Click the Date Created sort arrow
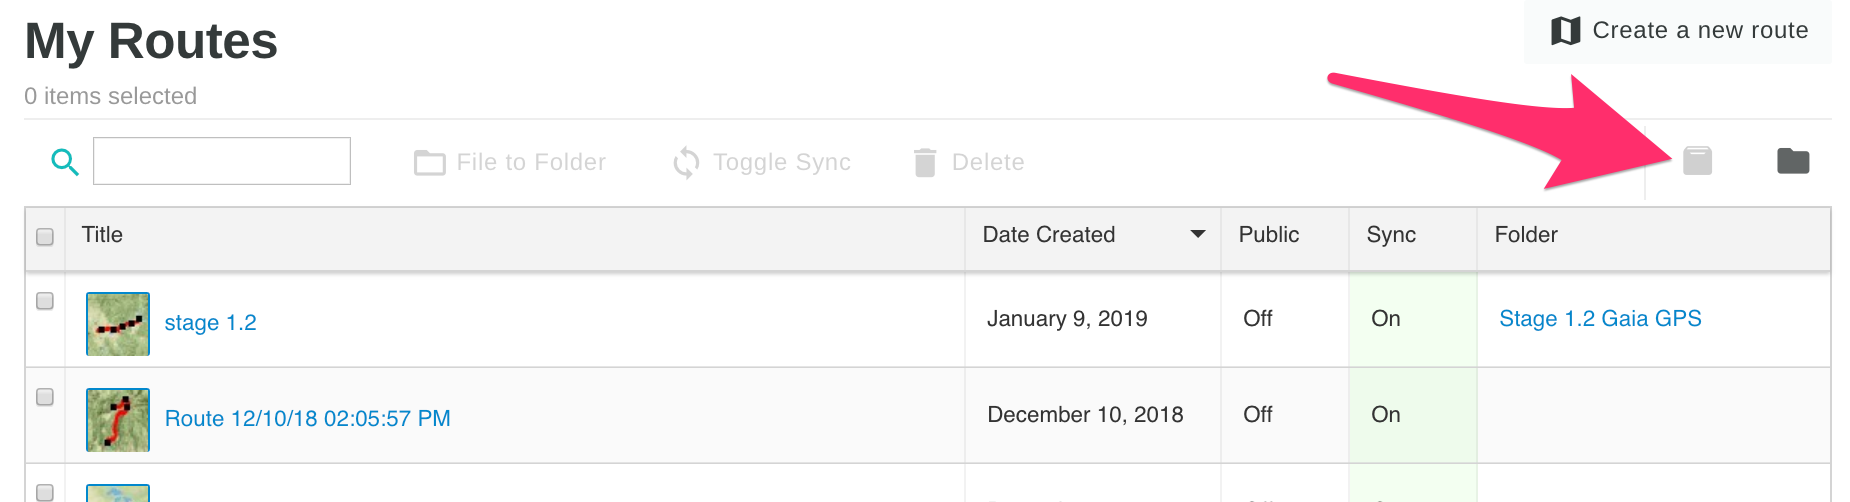 1197,235
